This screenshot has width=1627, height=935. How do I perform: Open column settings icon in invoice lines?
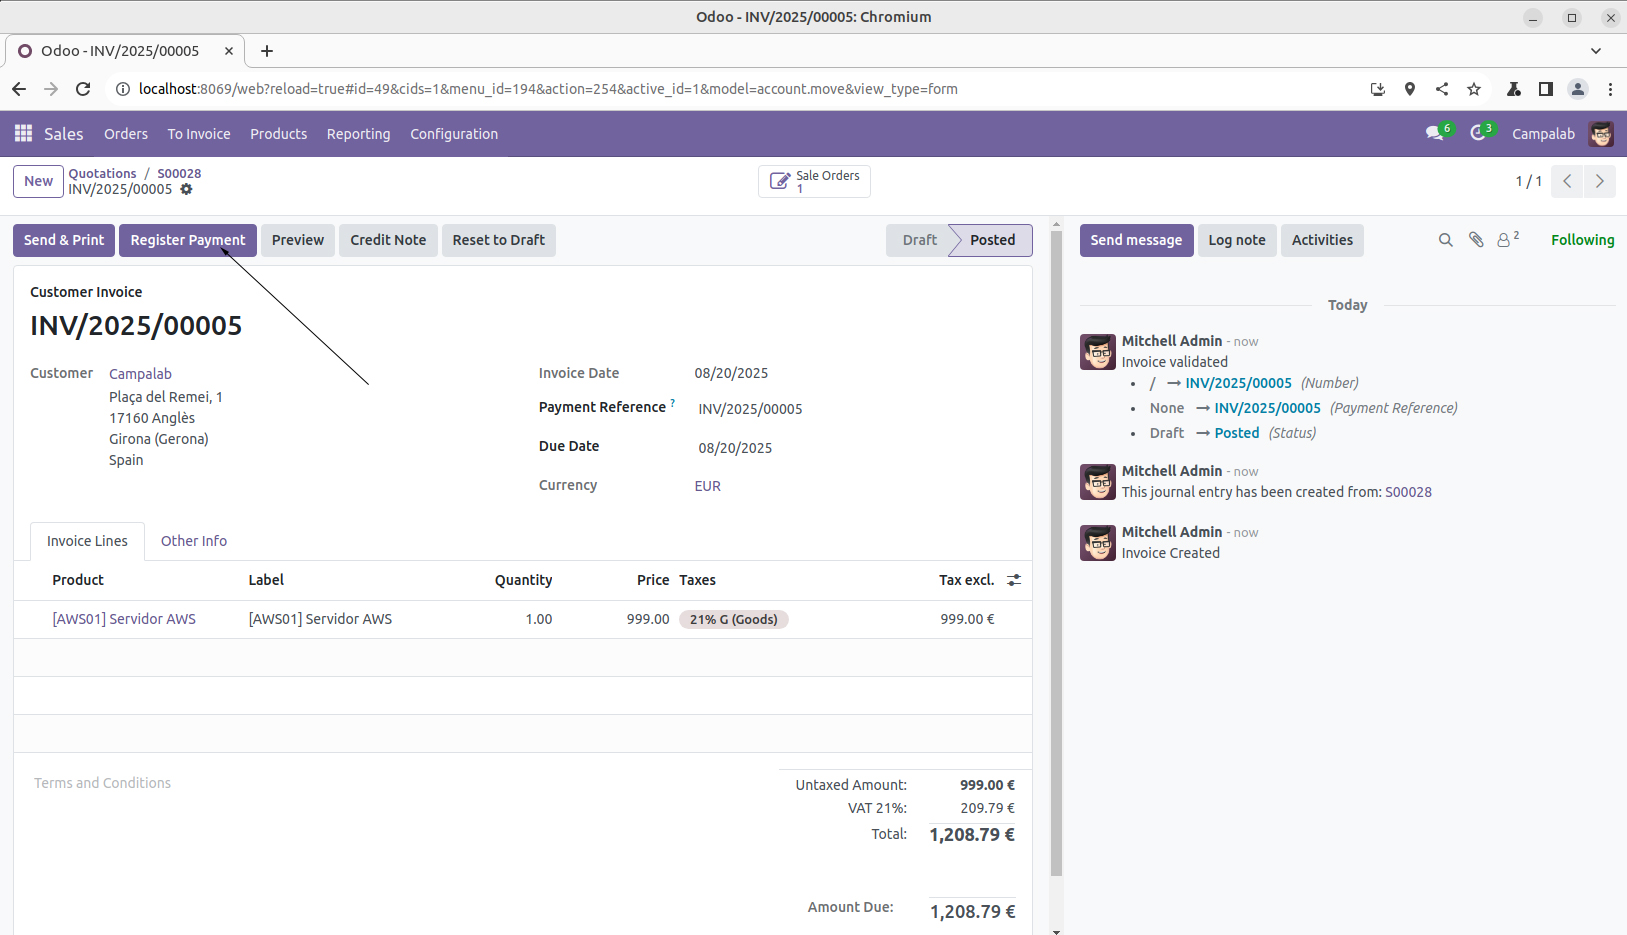pos(1014,580)
